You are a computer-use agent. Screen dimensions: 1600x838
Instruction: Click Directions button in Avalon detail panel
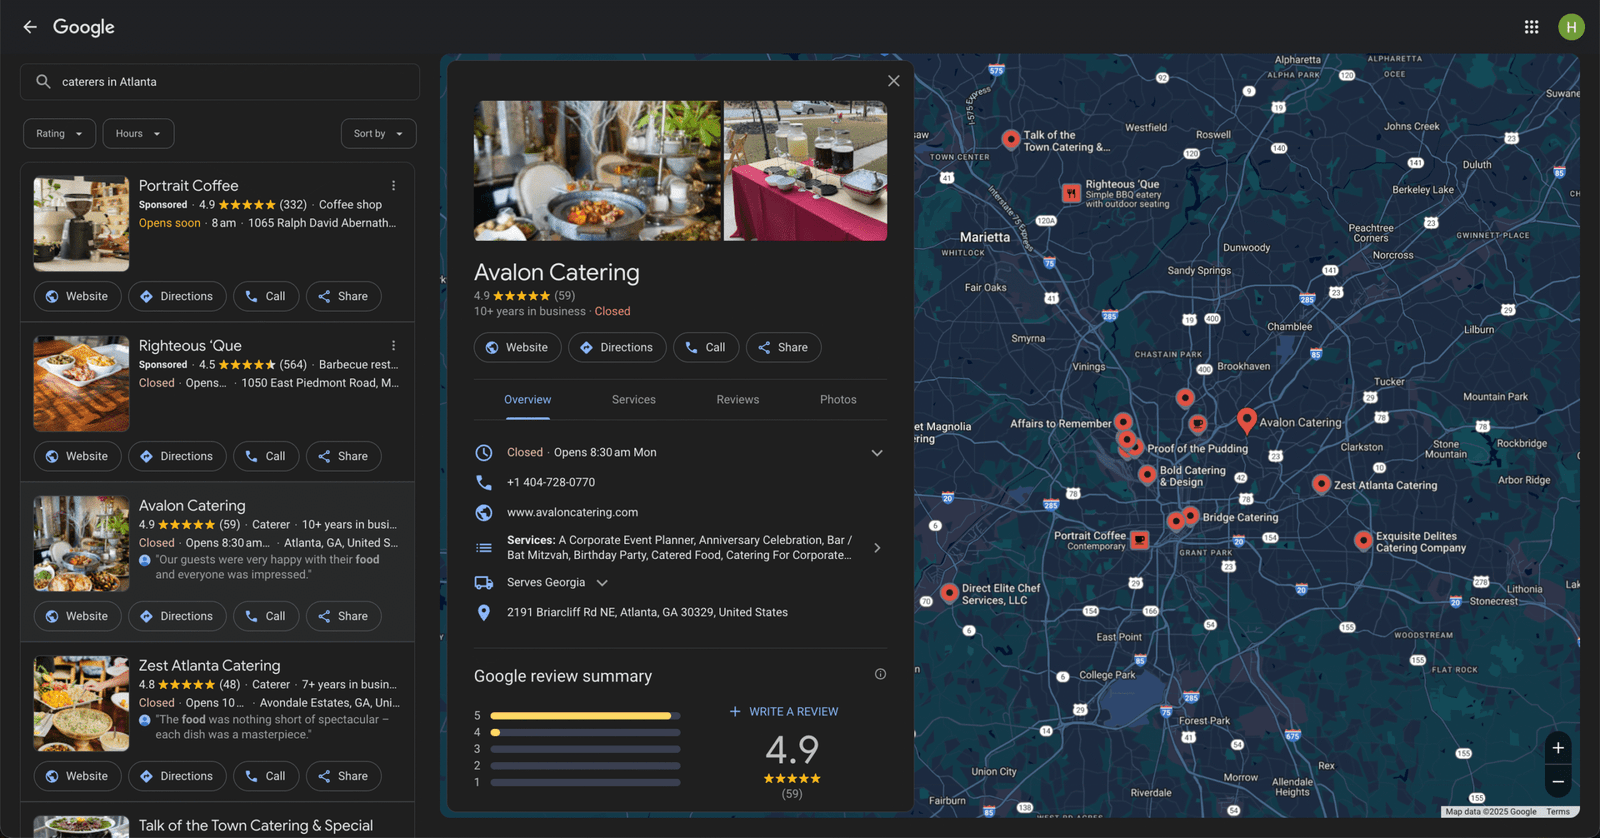(x=617, y=347)
